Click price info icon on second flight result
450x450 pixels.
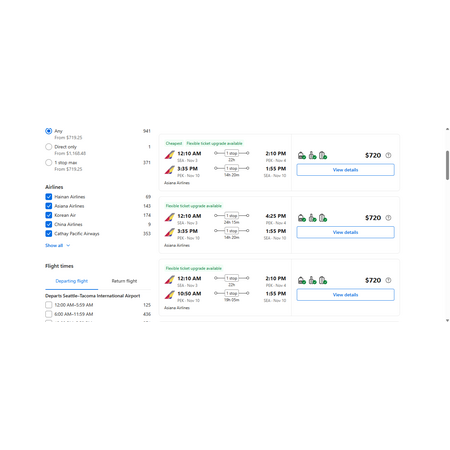(388, 218)
